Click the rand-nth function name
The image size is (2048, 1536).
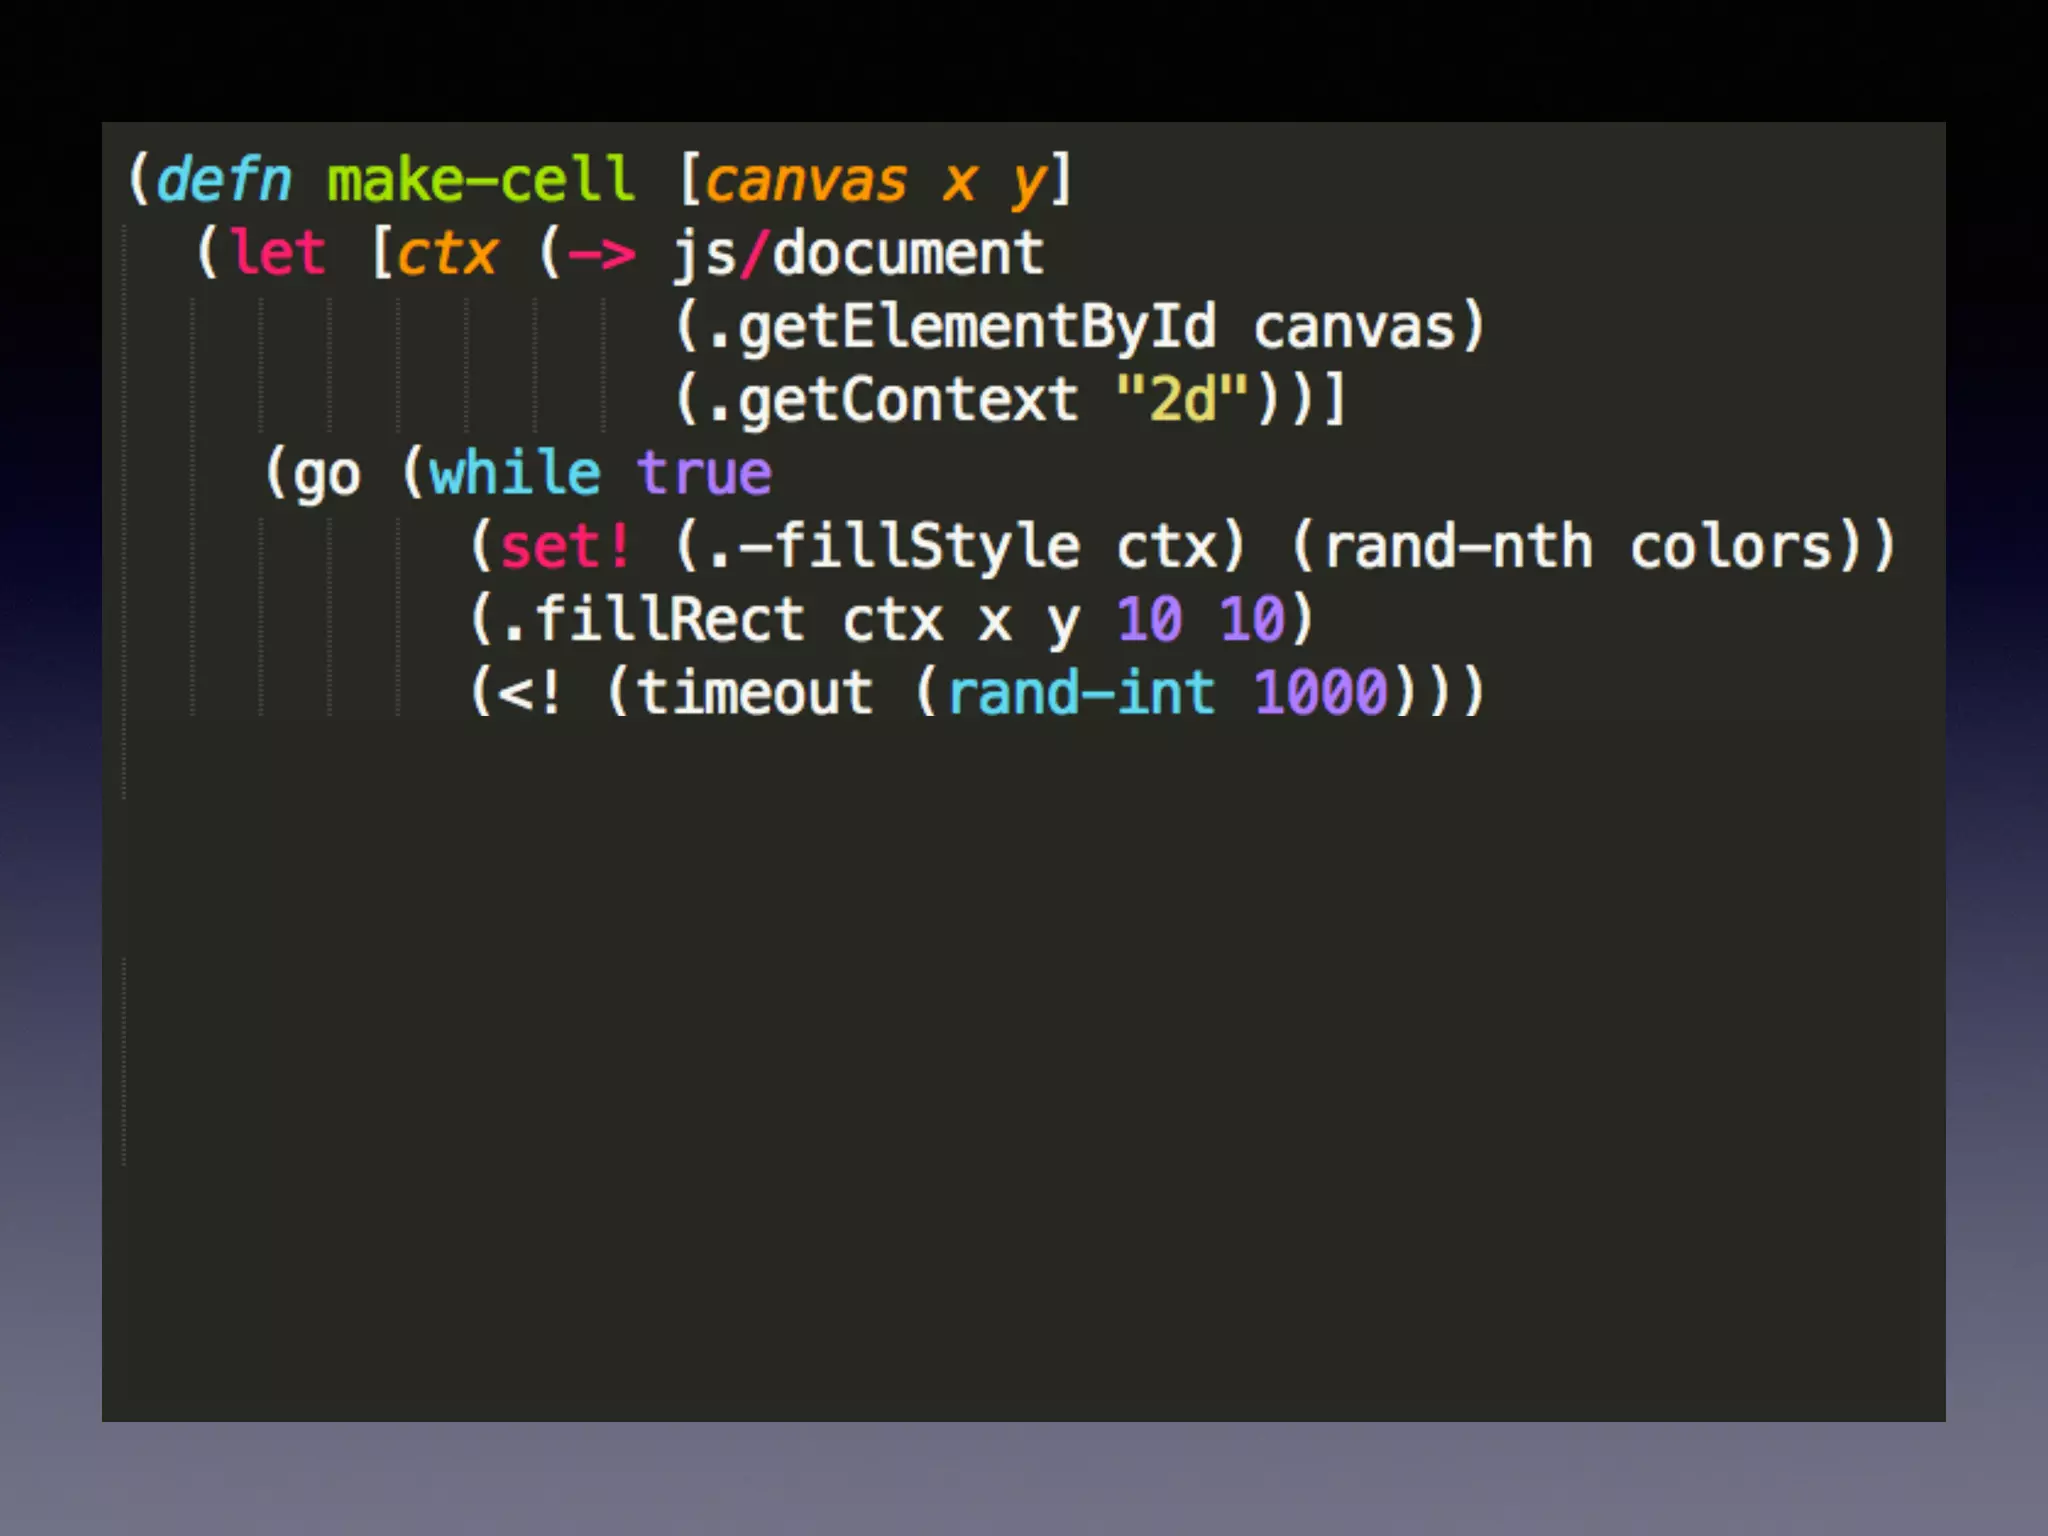(1457, 547)
